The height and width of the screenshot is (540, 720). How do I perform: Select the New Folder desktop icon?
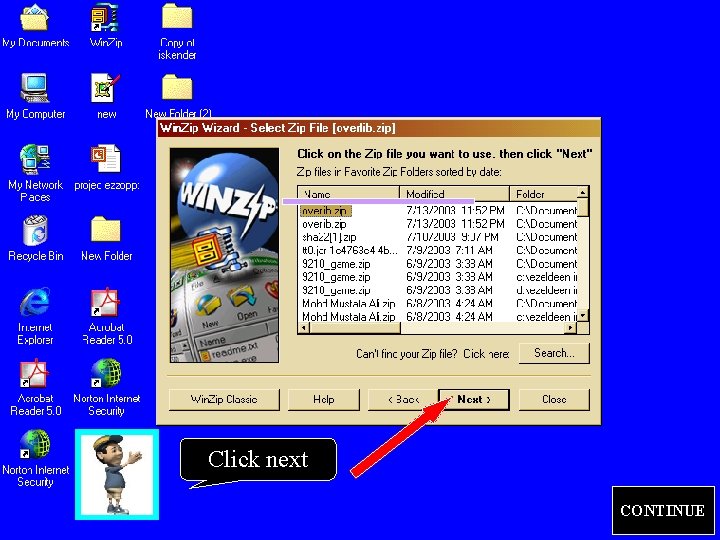point(107,239)
